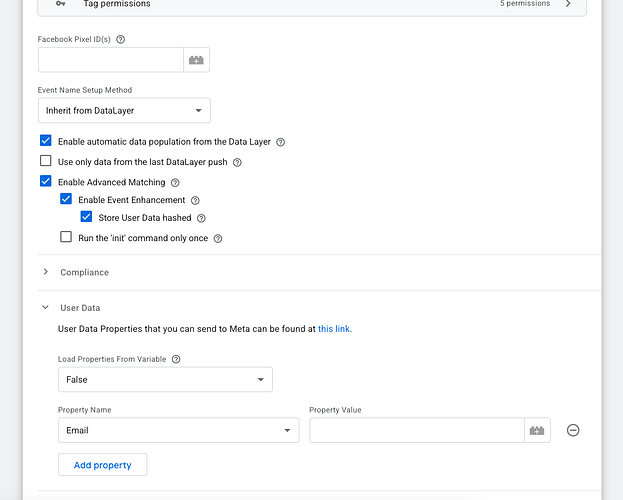Image resolution: width=623 pixels, height=500 pixels.
Task: Enable Run the 'init' command only once
Action: tap(66, 238)
